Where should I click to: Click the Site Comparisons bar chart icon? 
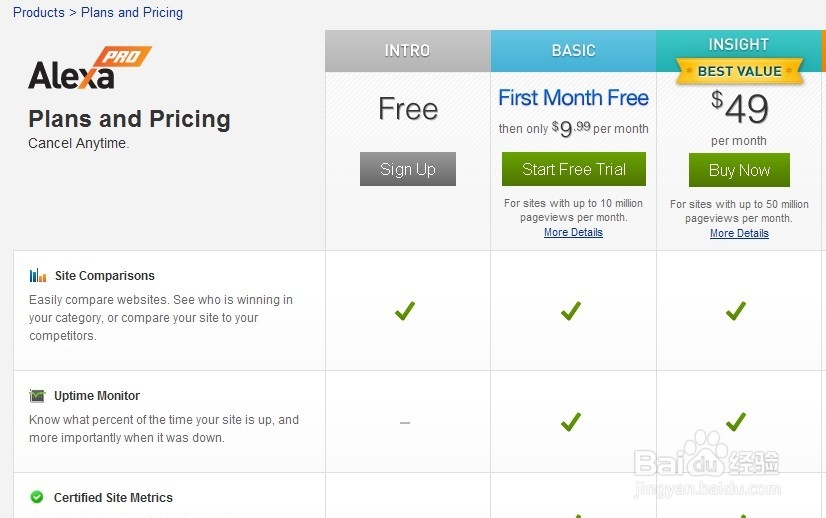[x=38, y=276]
